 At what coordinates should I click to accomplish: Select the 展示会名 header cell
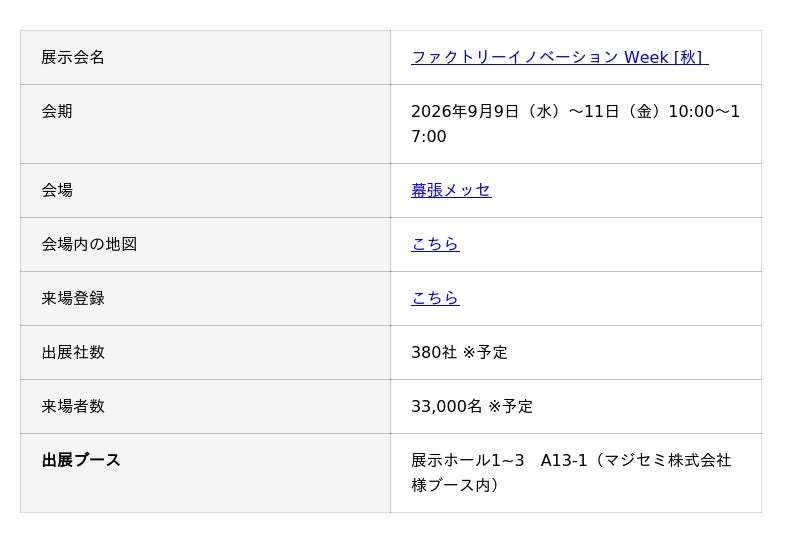tap(205, 57)
